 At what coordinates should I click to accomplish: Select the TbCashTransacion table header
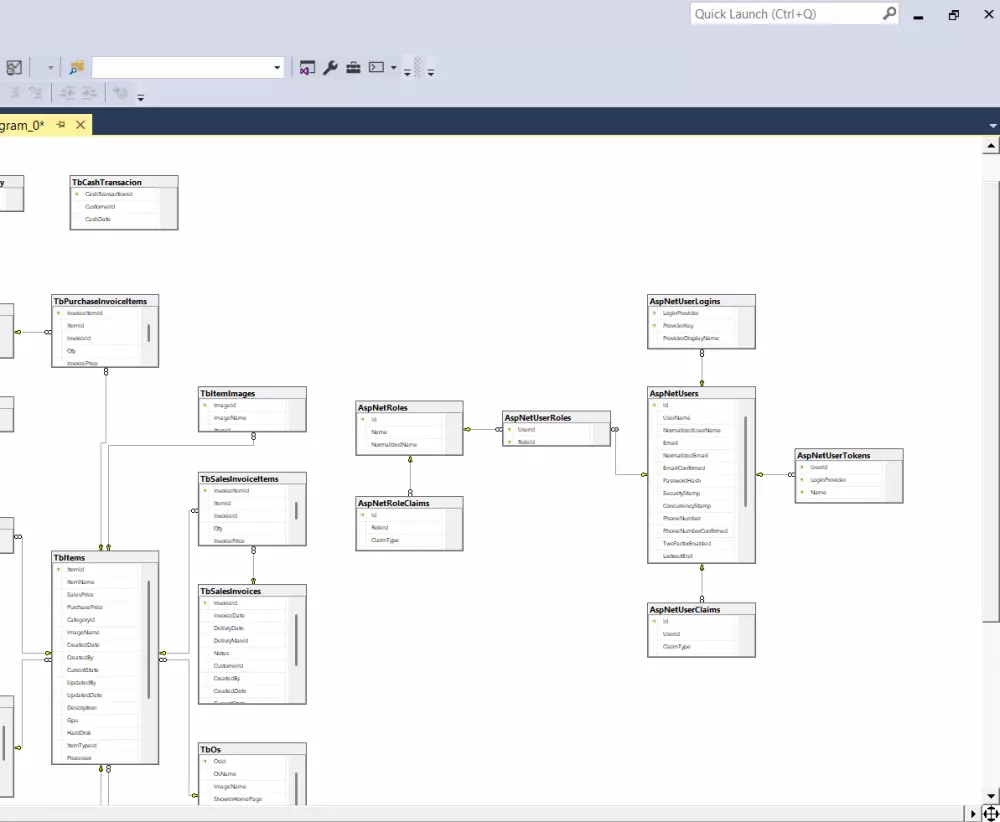(123, 182)
